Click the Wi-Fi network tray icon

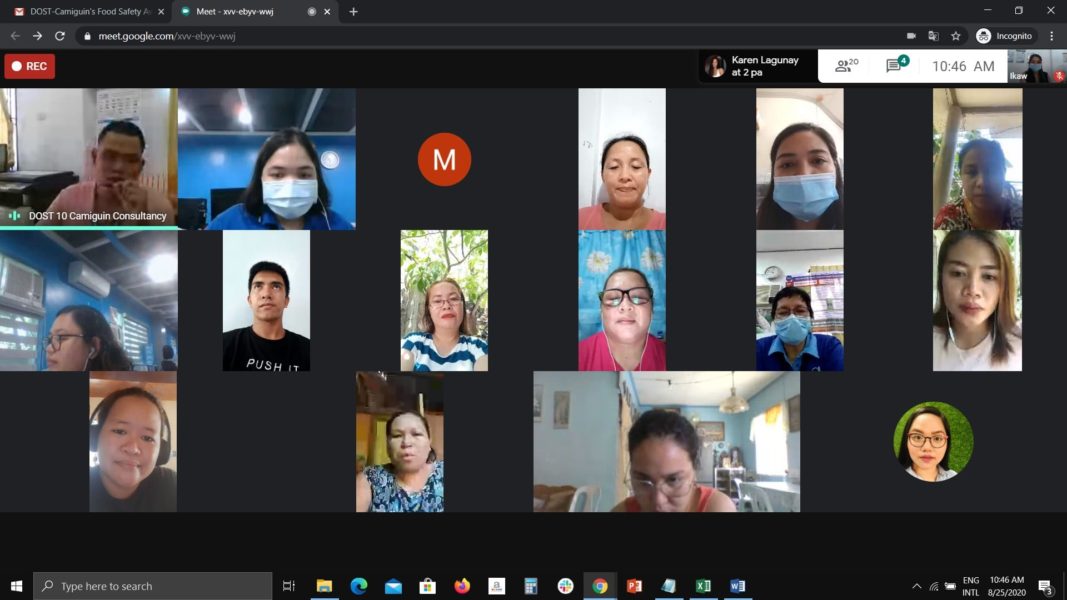[x=934, y=586]
